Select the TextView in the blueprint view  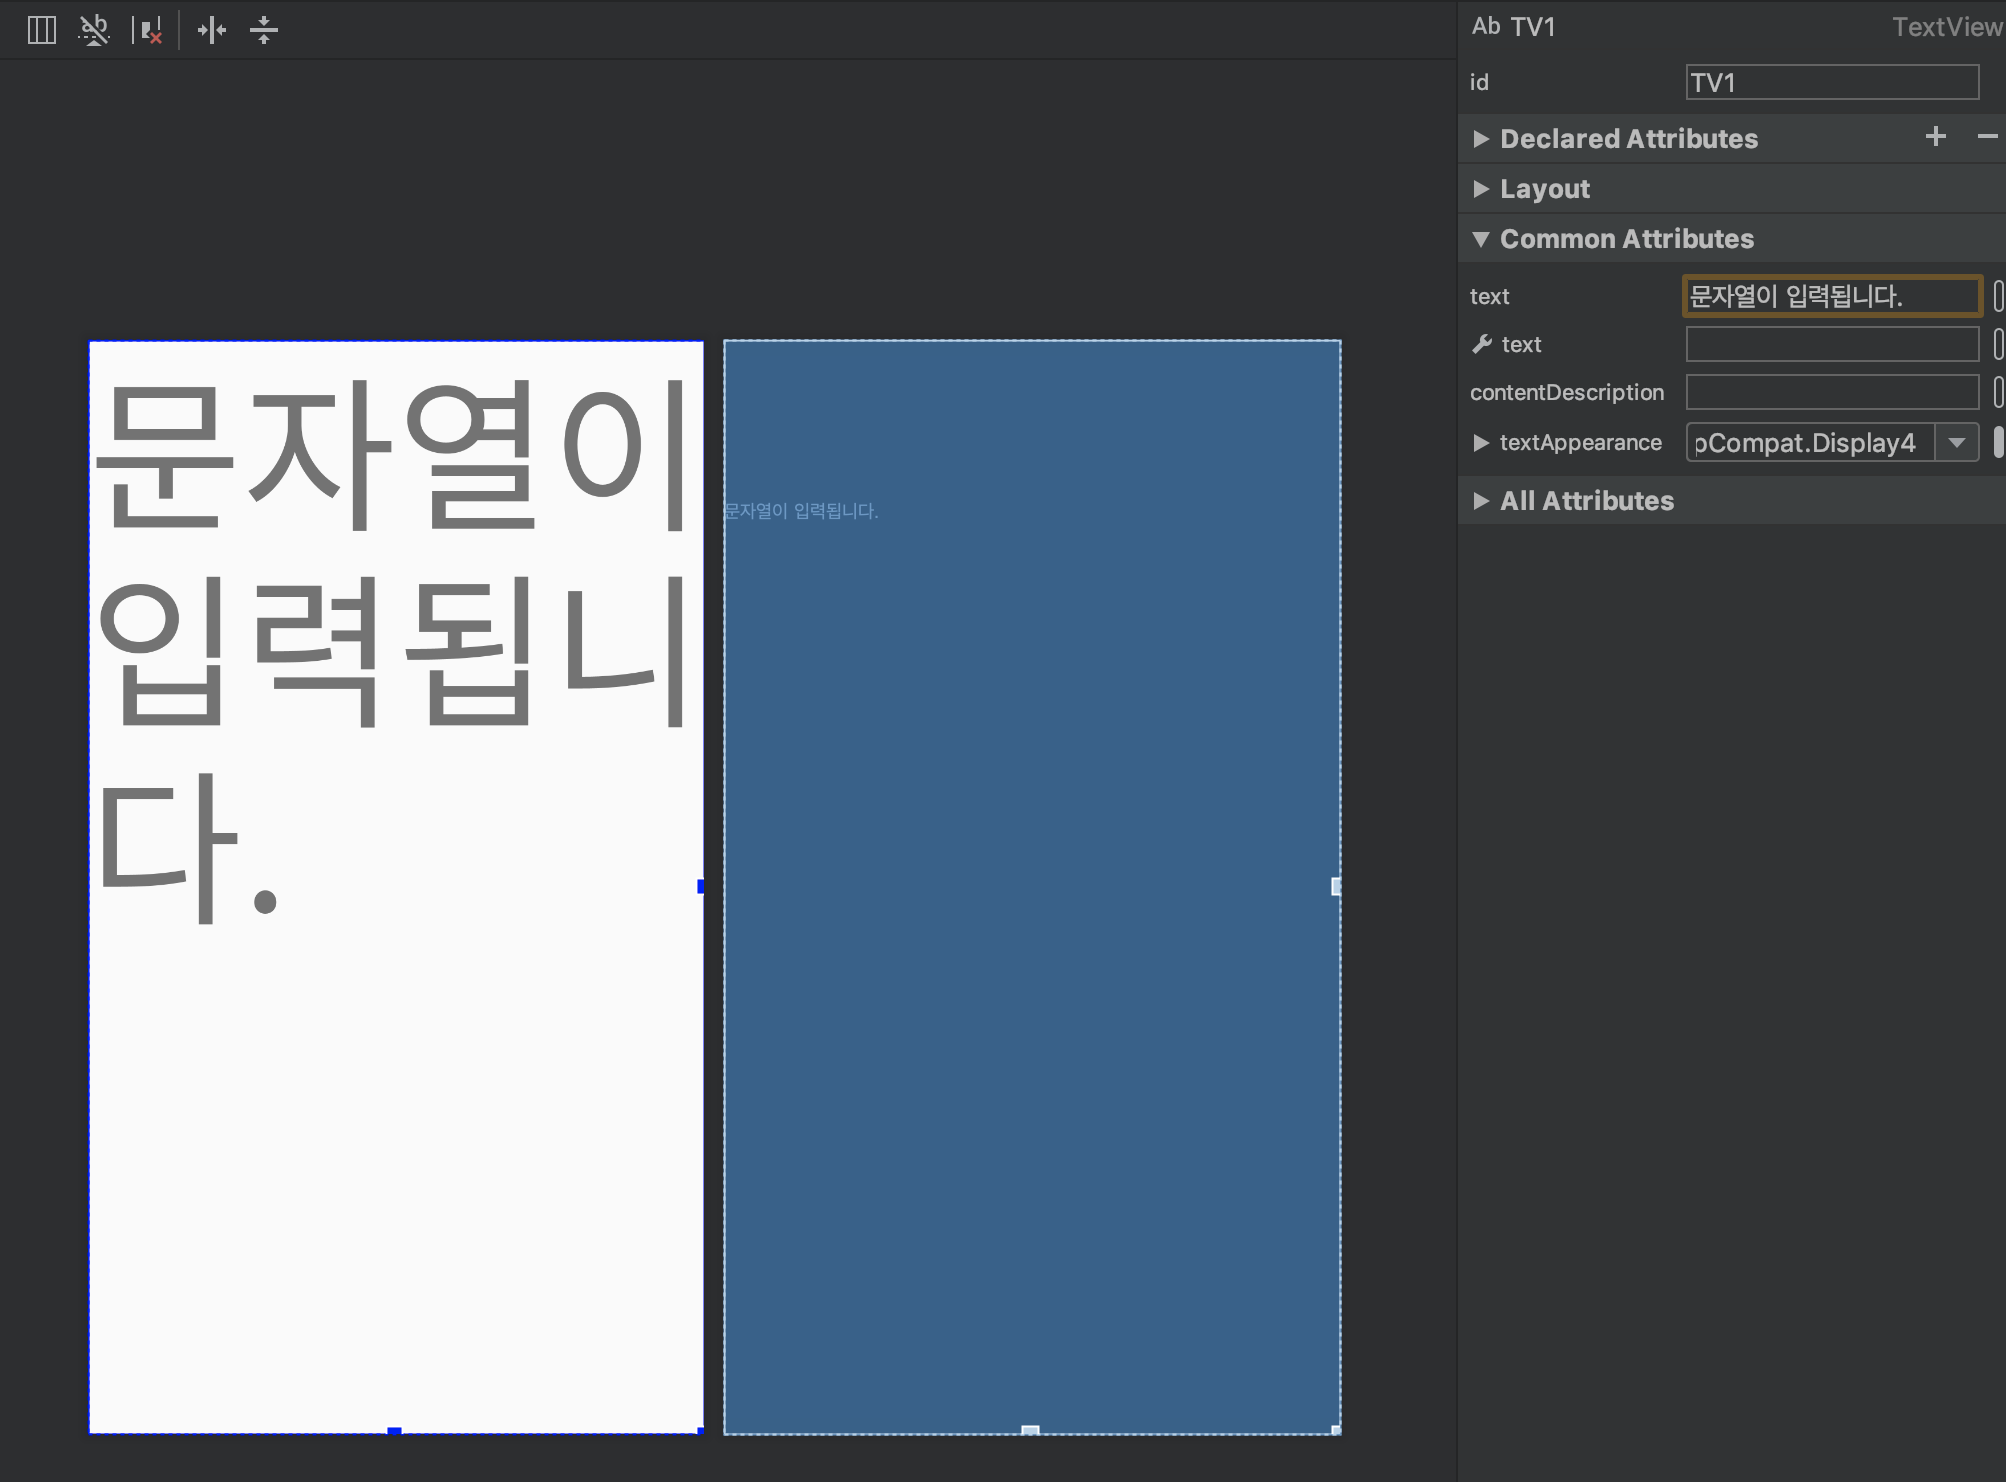click(801, 511)
